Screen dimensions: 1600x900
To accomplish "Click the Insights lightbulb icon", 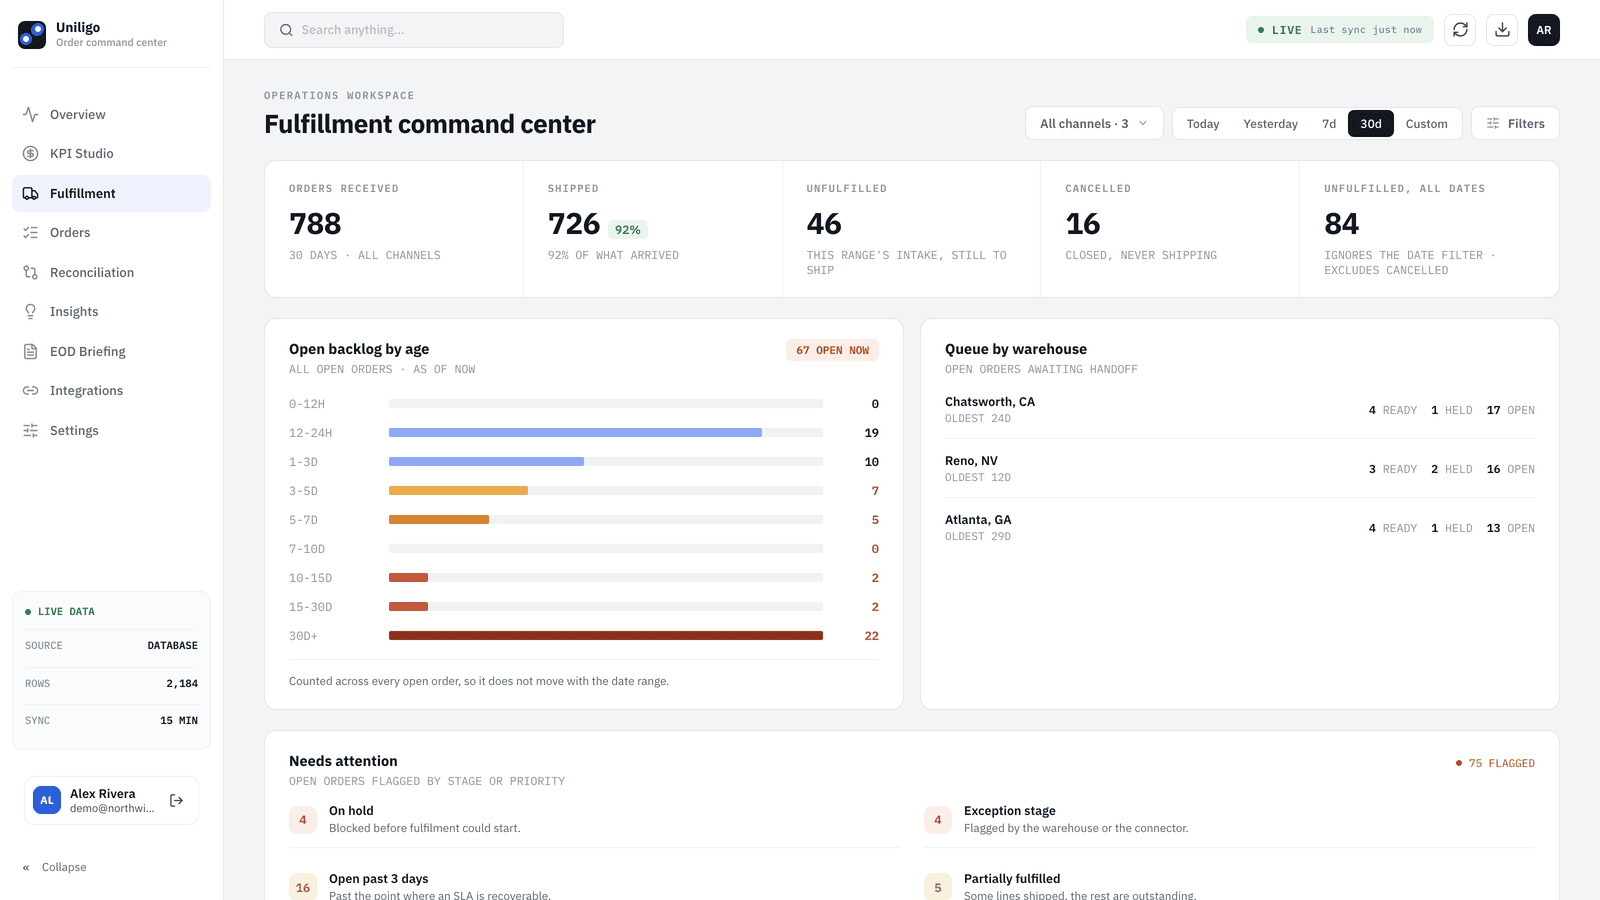I will [x=31, y=312].
